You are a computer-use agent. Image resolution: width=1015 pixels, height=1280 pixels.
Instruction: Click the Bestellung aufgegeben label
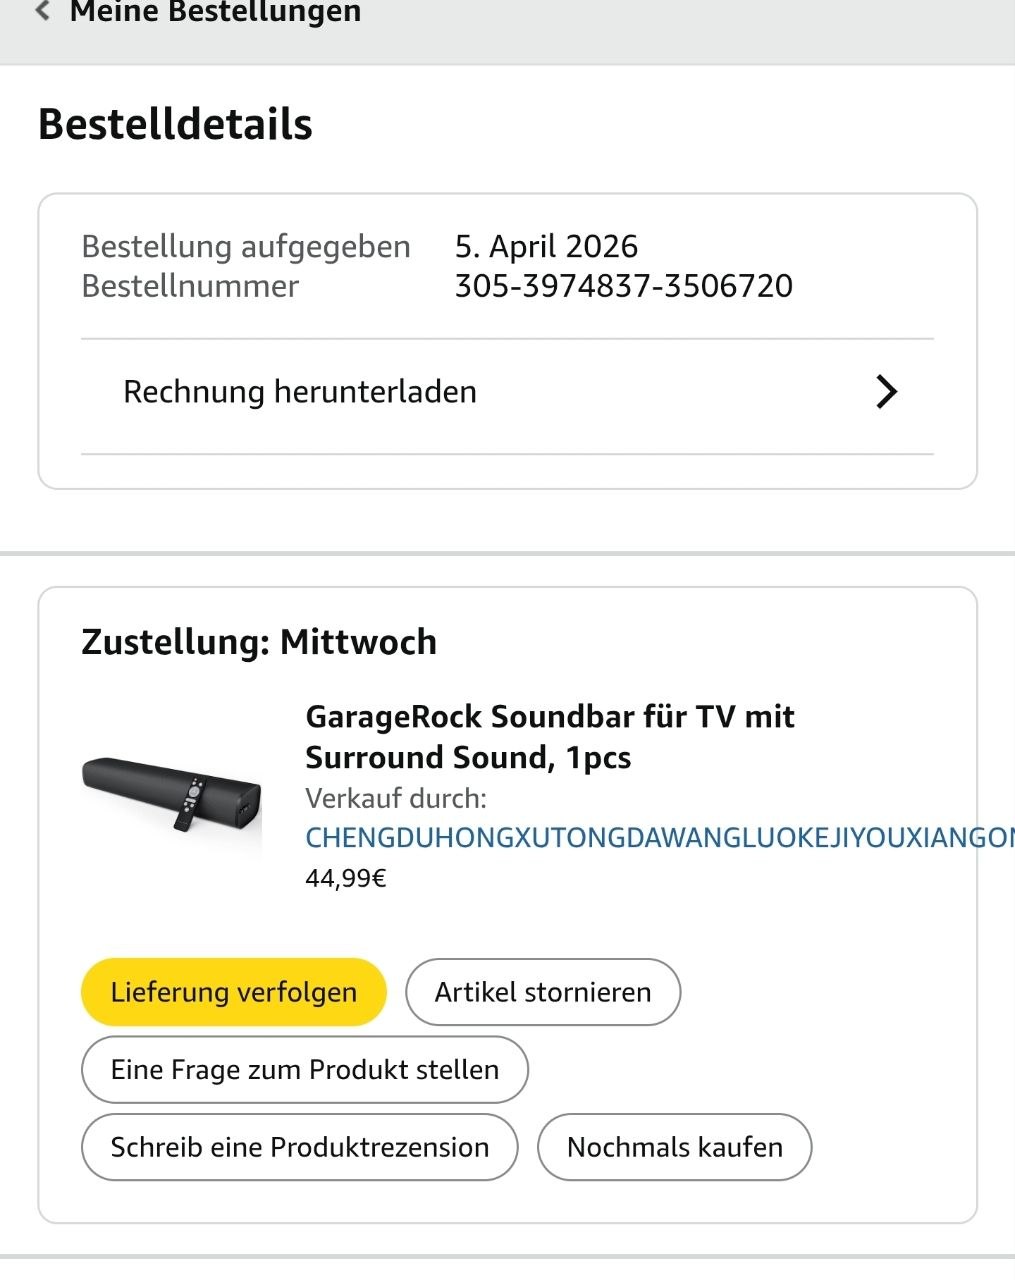coord(246,246)
